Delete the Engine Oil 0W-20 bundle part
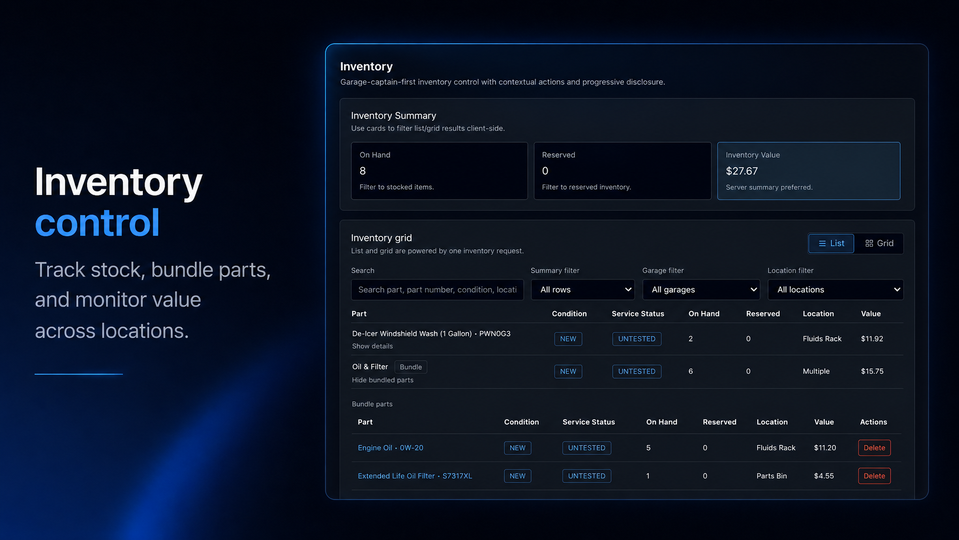Image resolution: width=959 pixels, height=540 pixels. point(874,448)
